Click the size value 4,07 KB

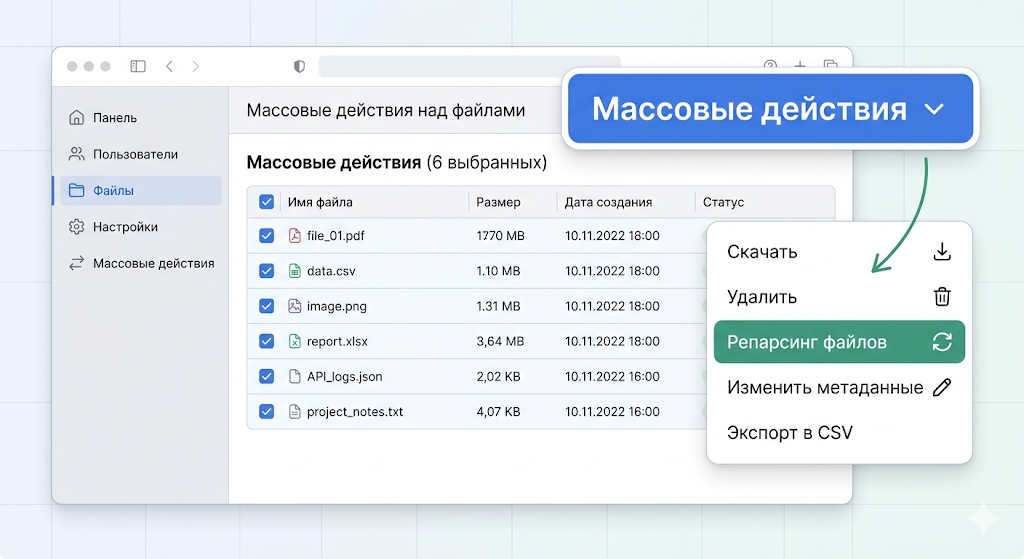click(498, 411)
